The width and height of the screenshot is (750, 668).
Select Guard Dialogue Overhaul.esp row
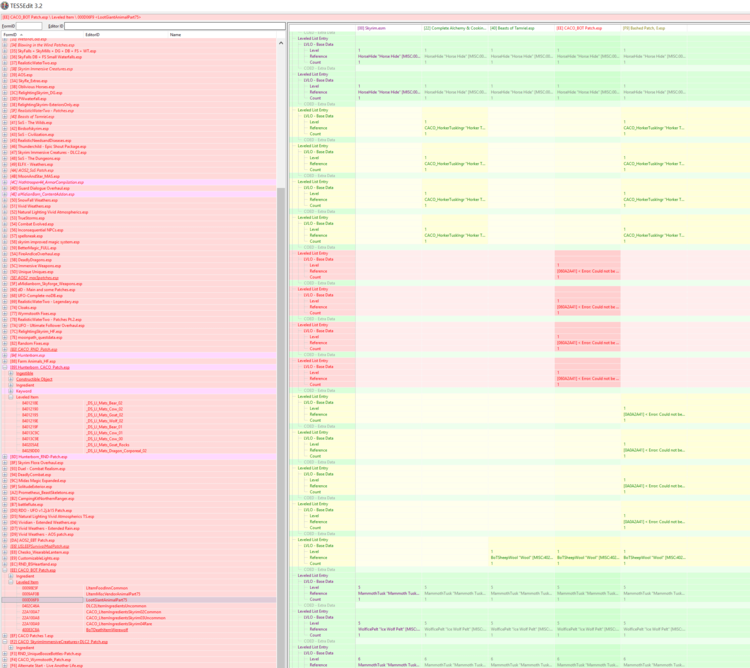pyautogui.click(x=139, y=188)
